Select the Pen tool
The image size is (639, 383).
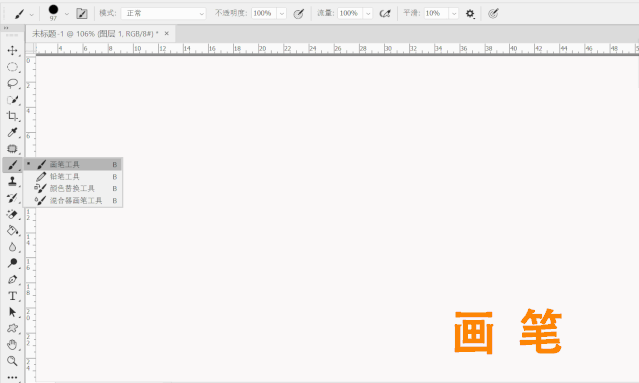coord(12,280)
